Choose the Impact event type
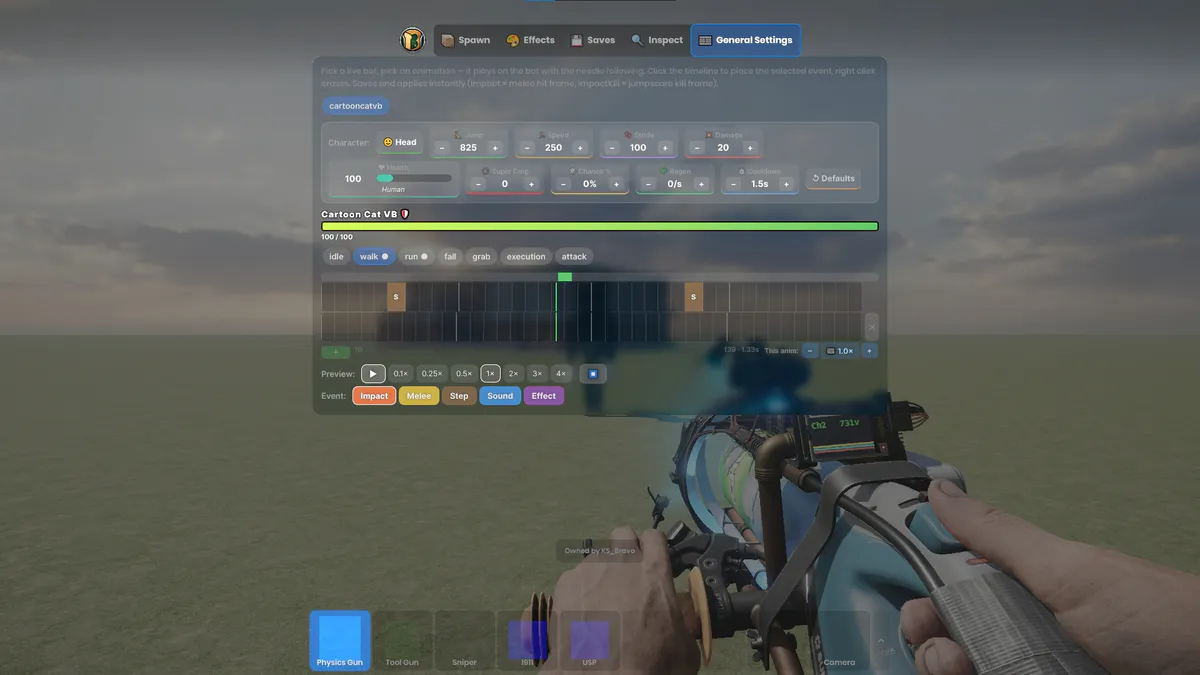This screenshot has height=675, width=1200. click(x=374, y=396)
